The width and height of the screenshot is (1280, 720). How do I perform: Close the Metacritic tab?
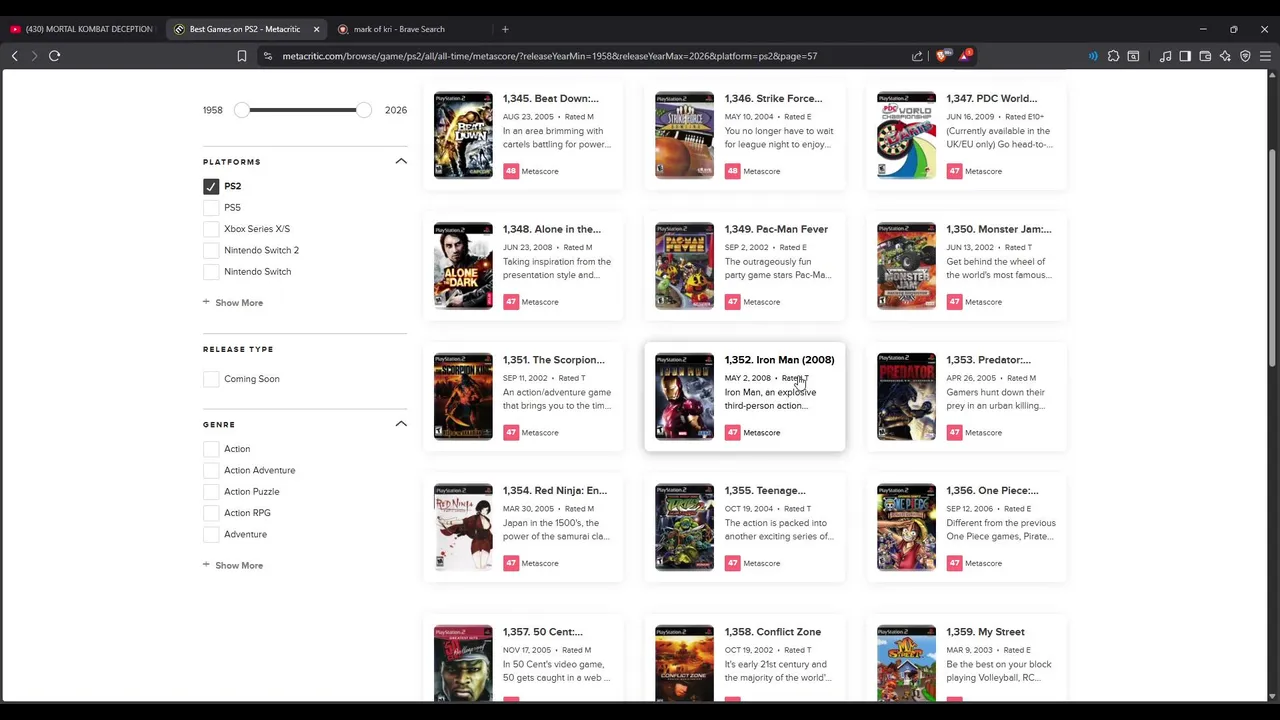[x=316, y=29]
